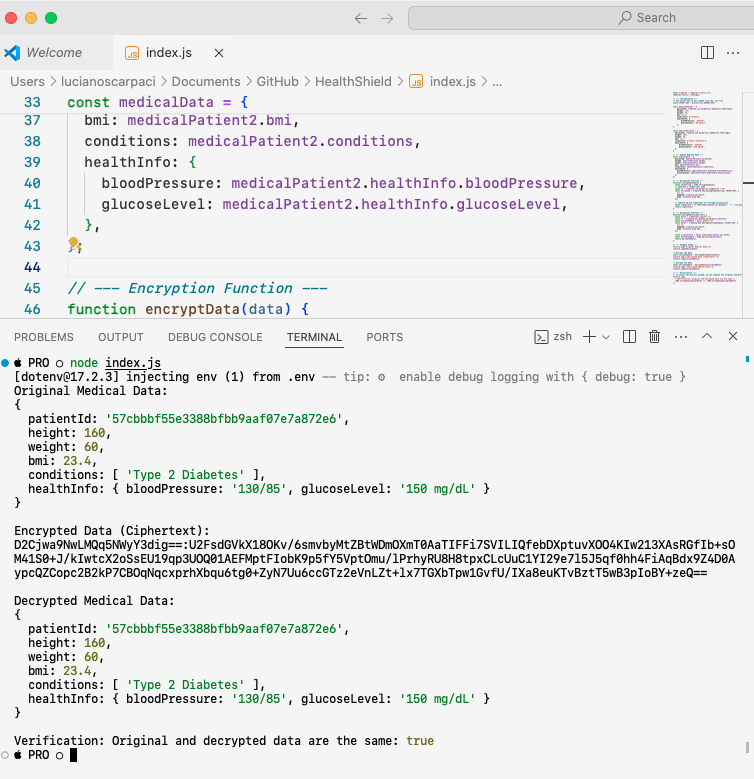This screenshot has width=754, height=779.
Task: Click 'Original Medical Data:' terminal line
Action: [x=90, y=391]
